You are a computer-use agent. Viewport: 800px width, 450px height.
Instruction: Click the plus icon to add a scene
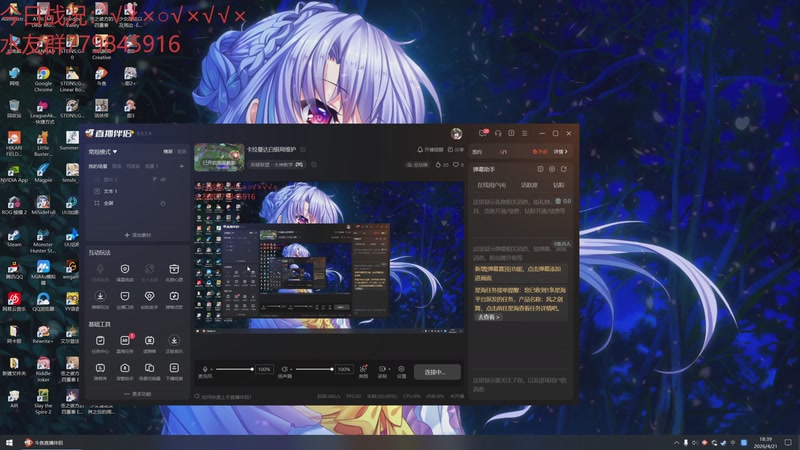pyautogui.click(x=181, y=166)
